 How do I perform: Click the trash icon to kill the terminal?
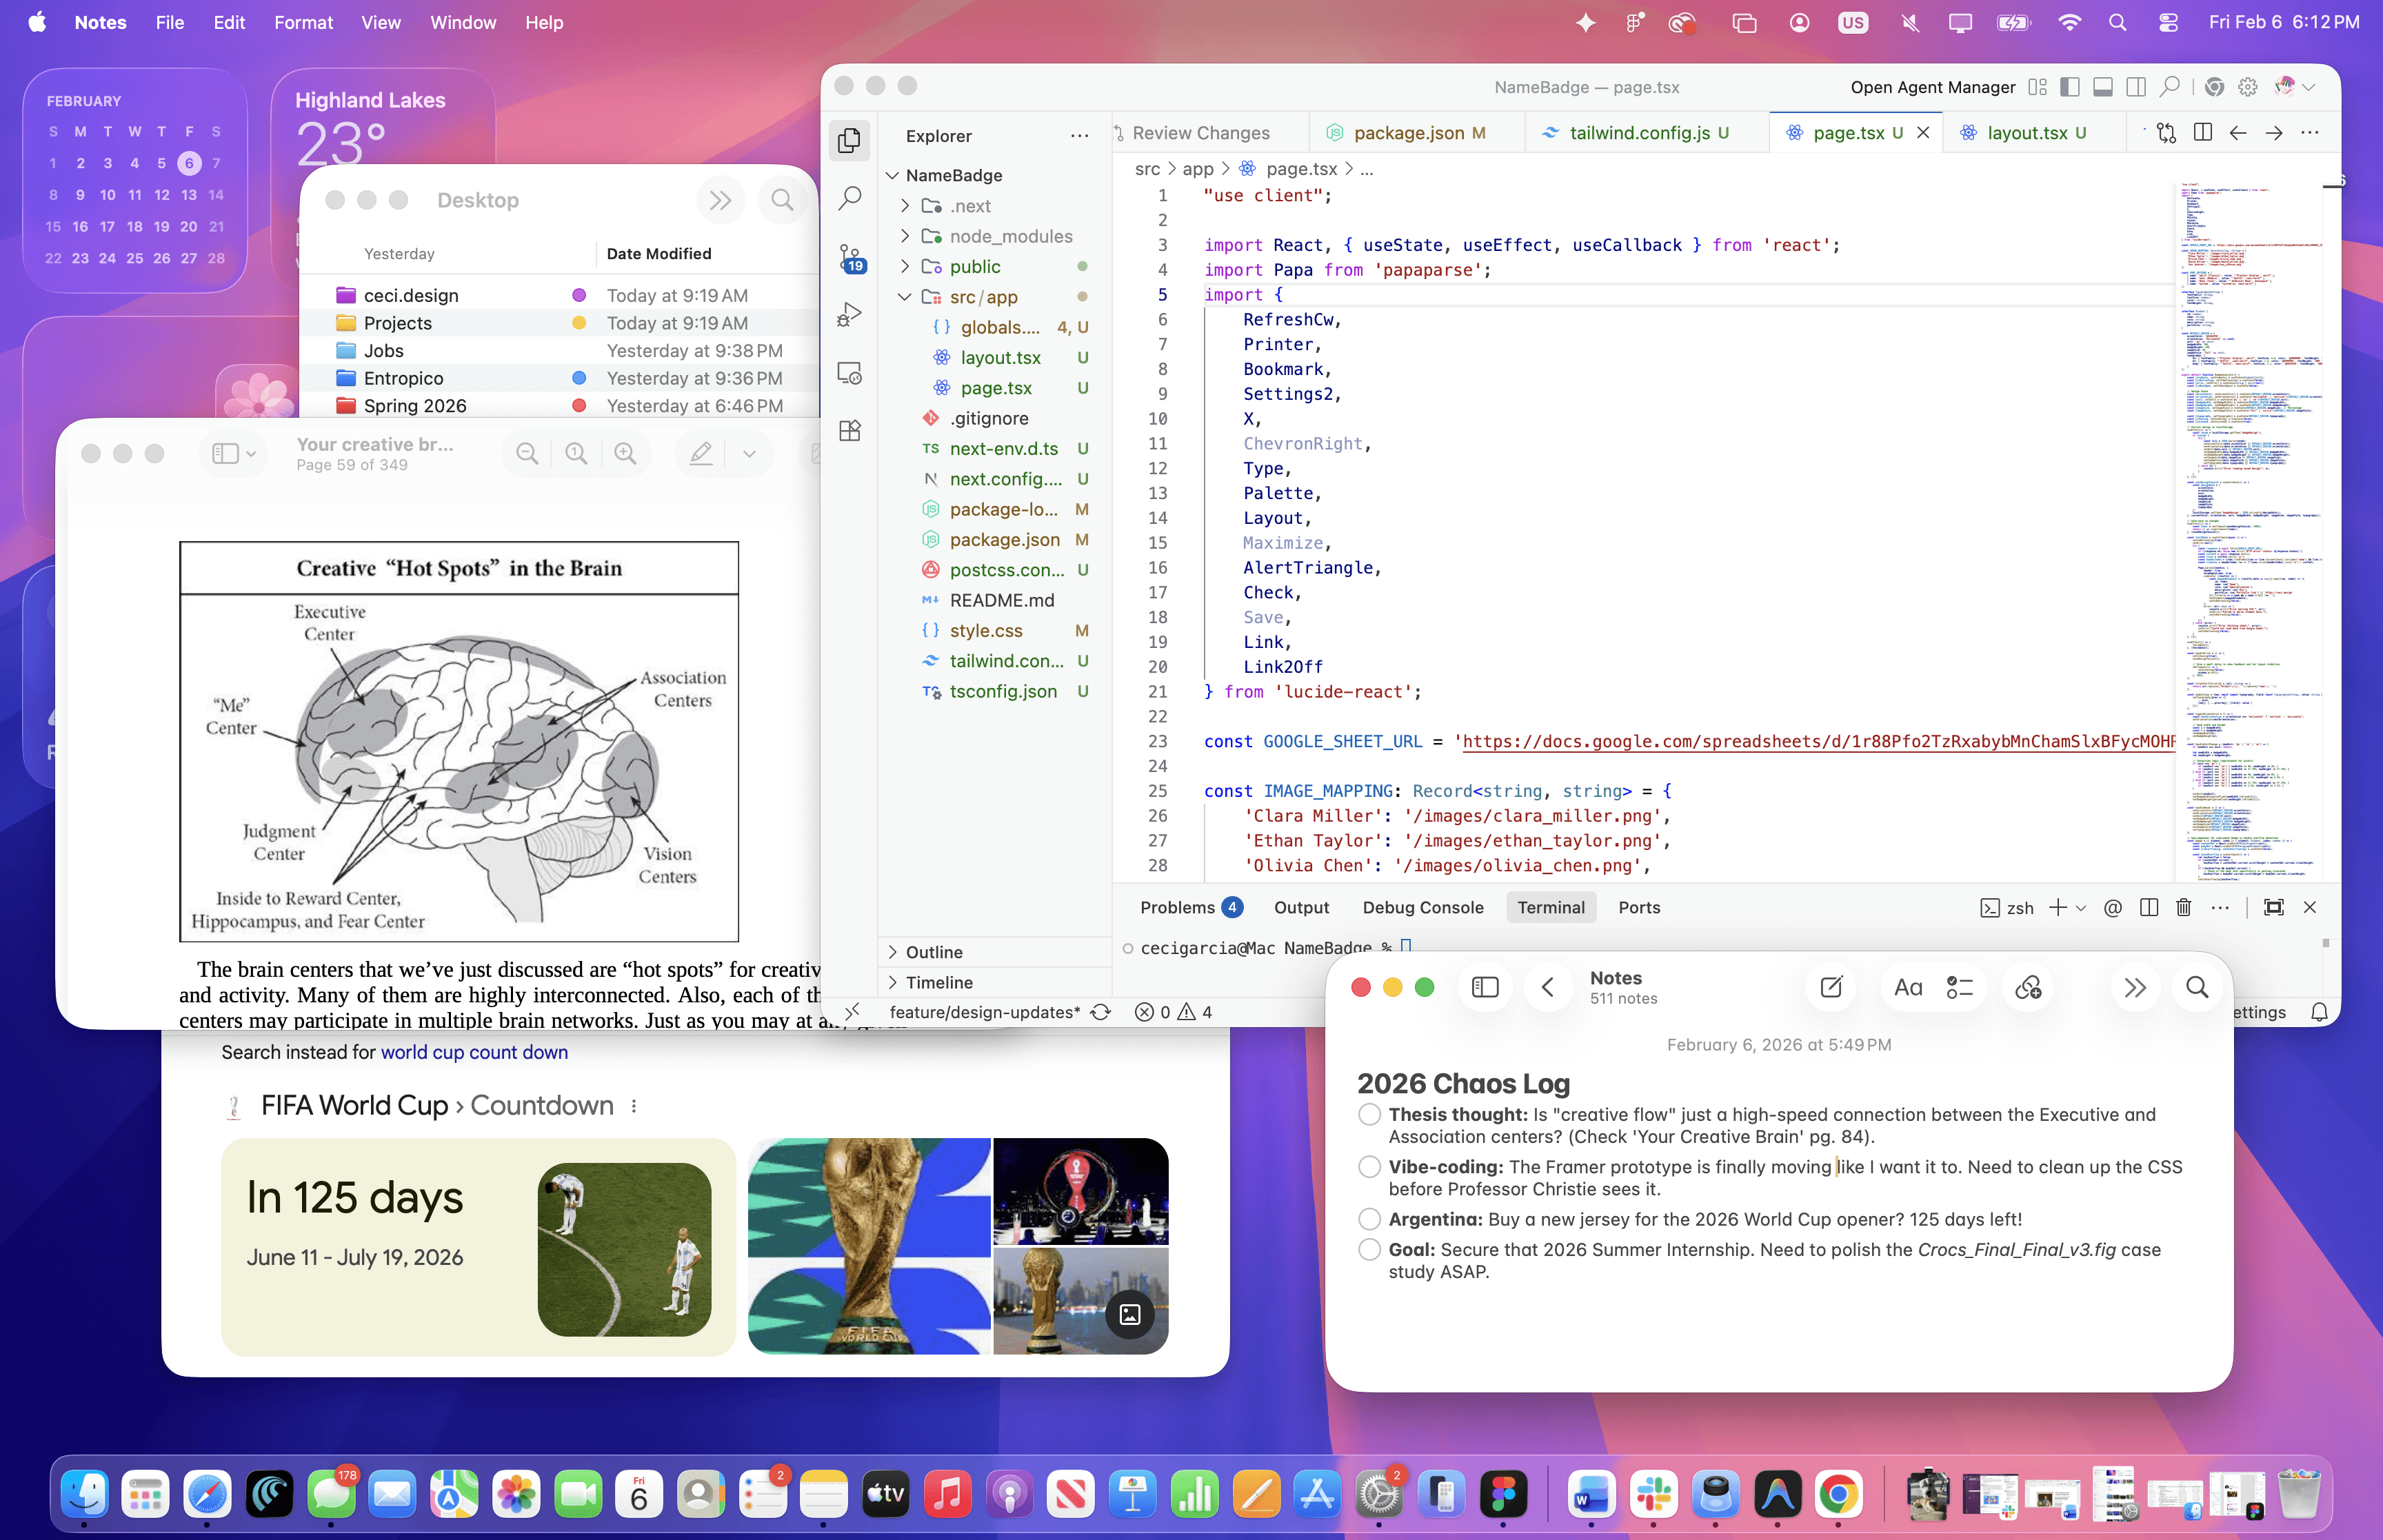click(2183, 907)
